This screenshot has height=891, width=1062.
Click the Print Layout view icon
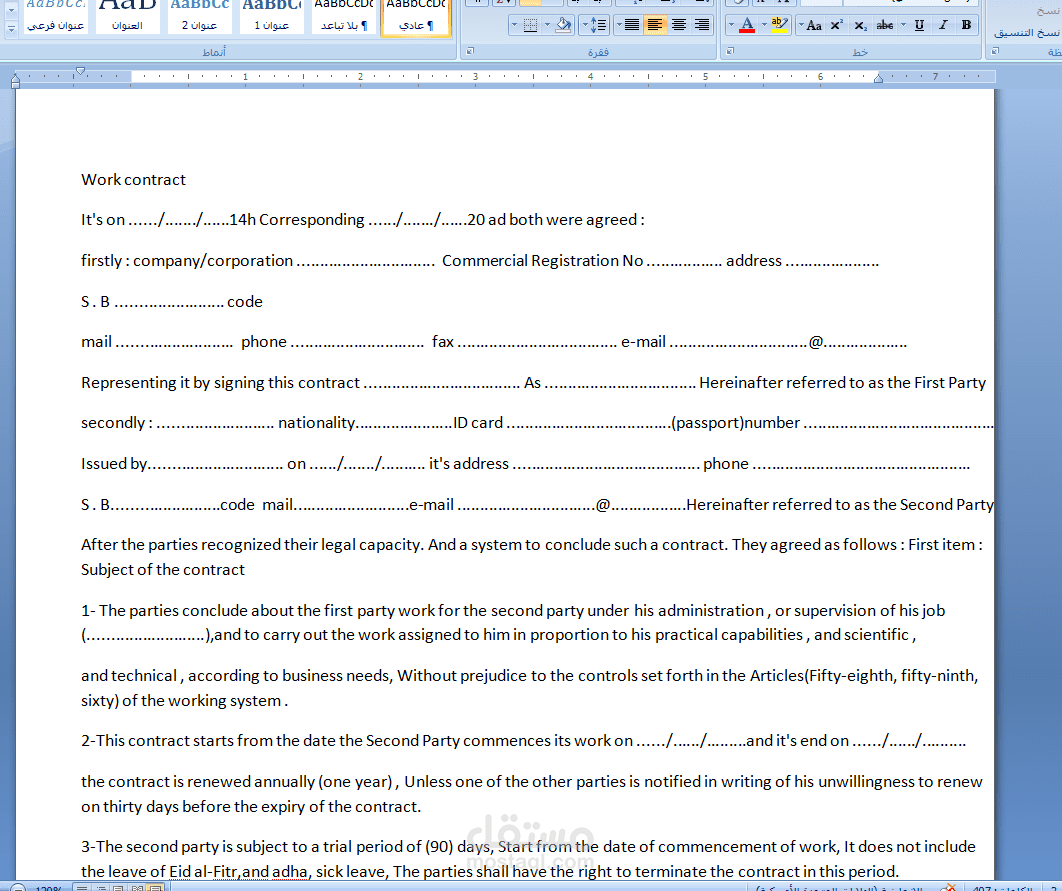click(156, 888)
